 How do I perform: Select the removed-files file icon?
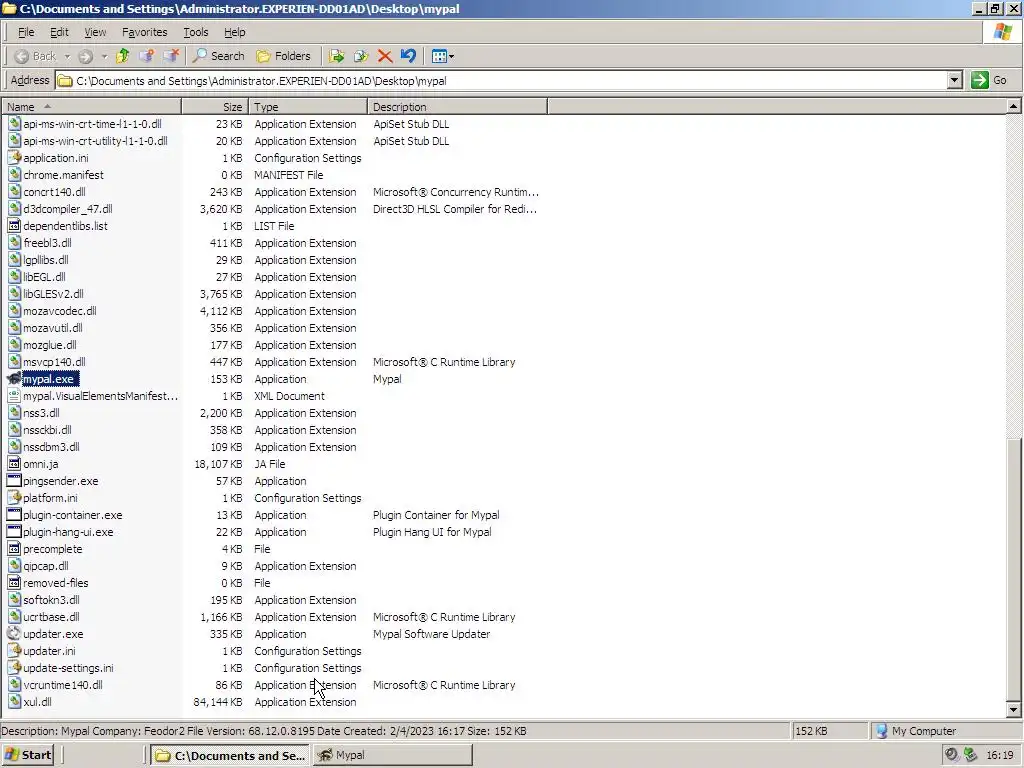click(14, 583)
